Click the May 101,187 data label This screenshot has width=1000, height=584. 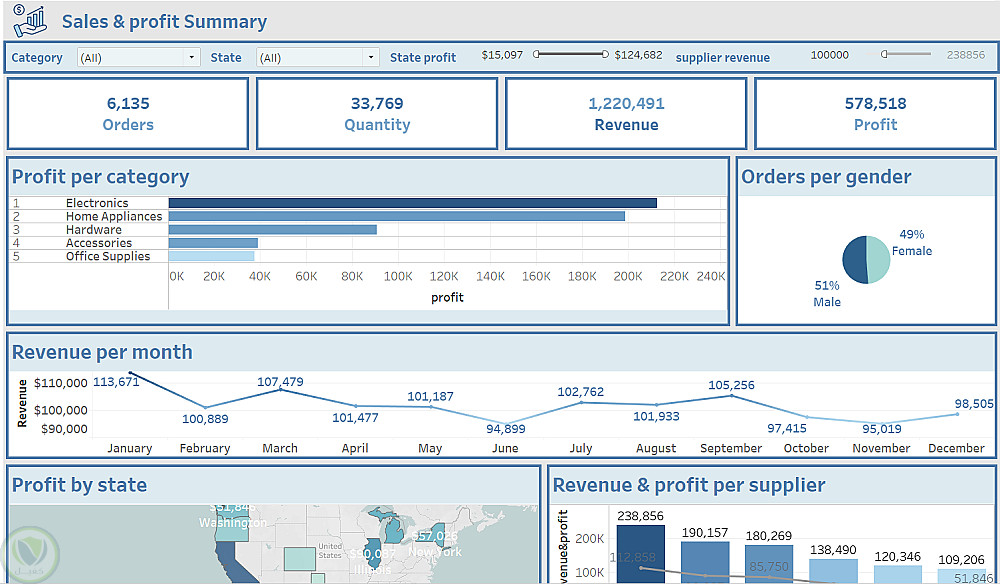[x=430, y=397]
